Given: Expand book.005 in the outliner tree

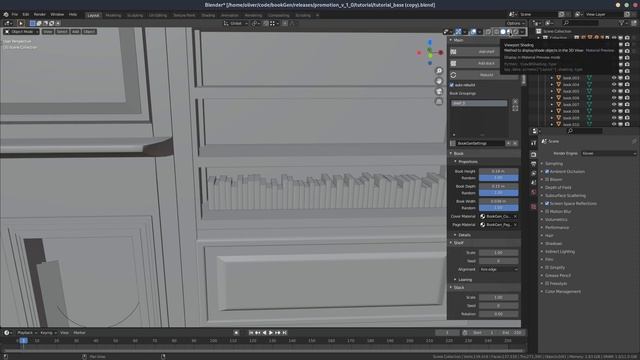Looking at the screenshot, I should click(x=551, y=91).
